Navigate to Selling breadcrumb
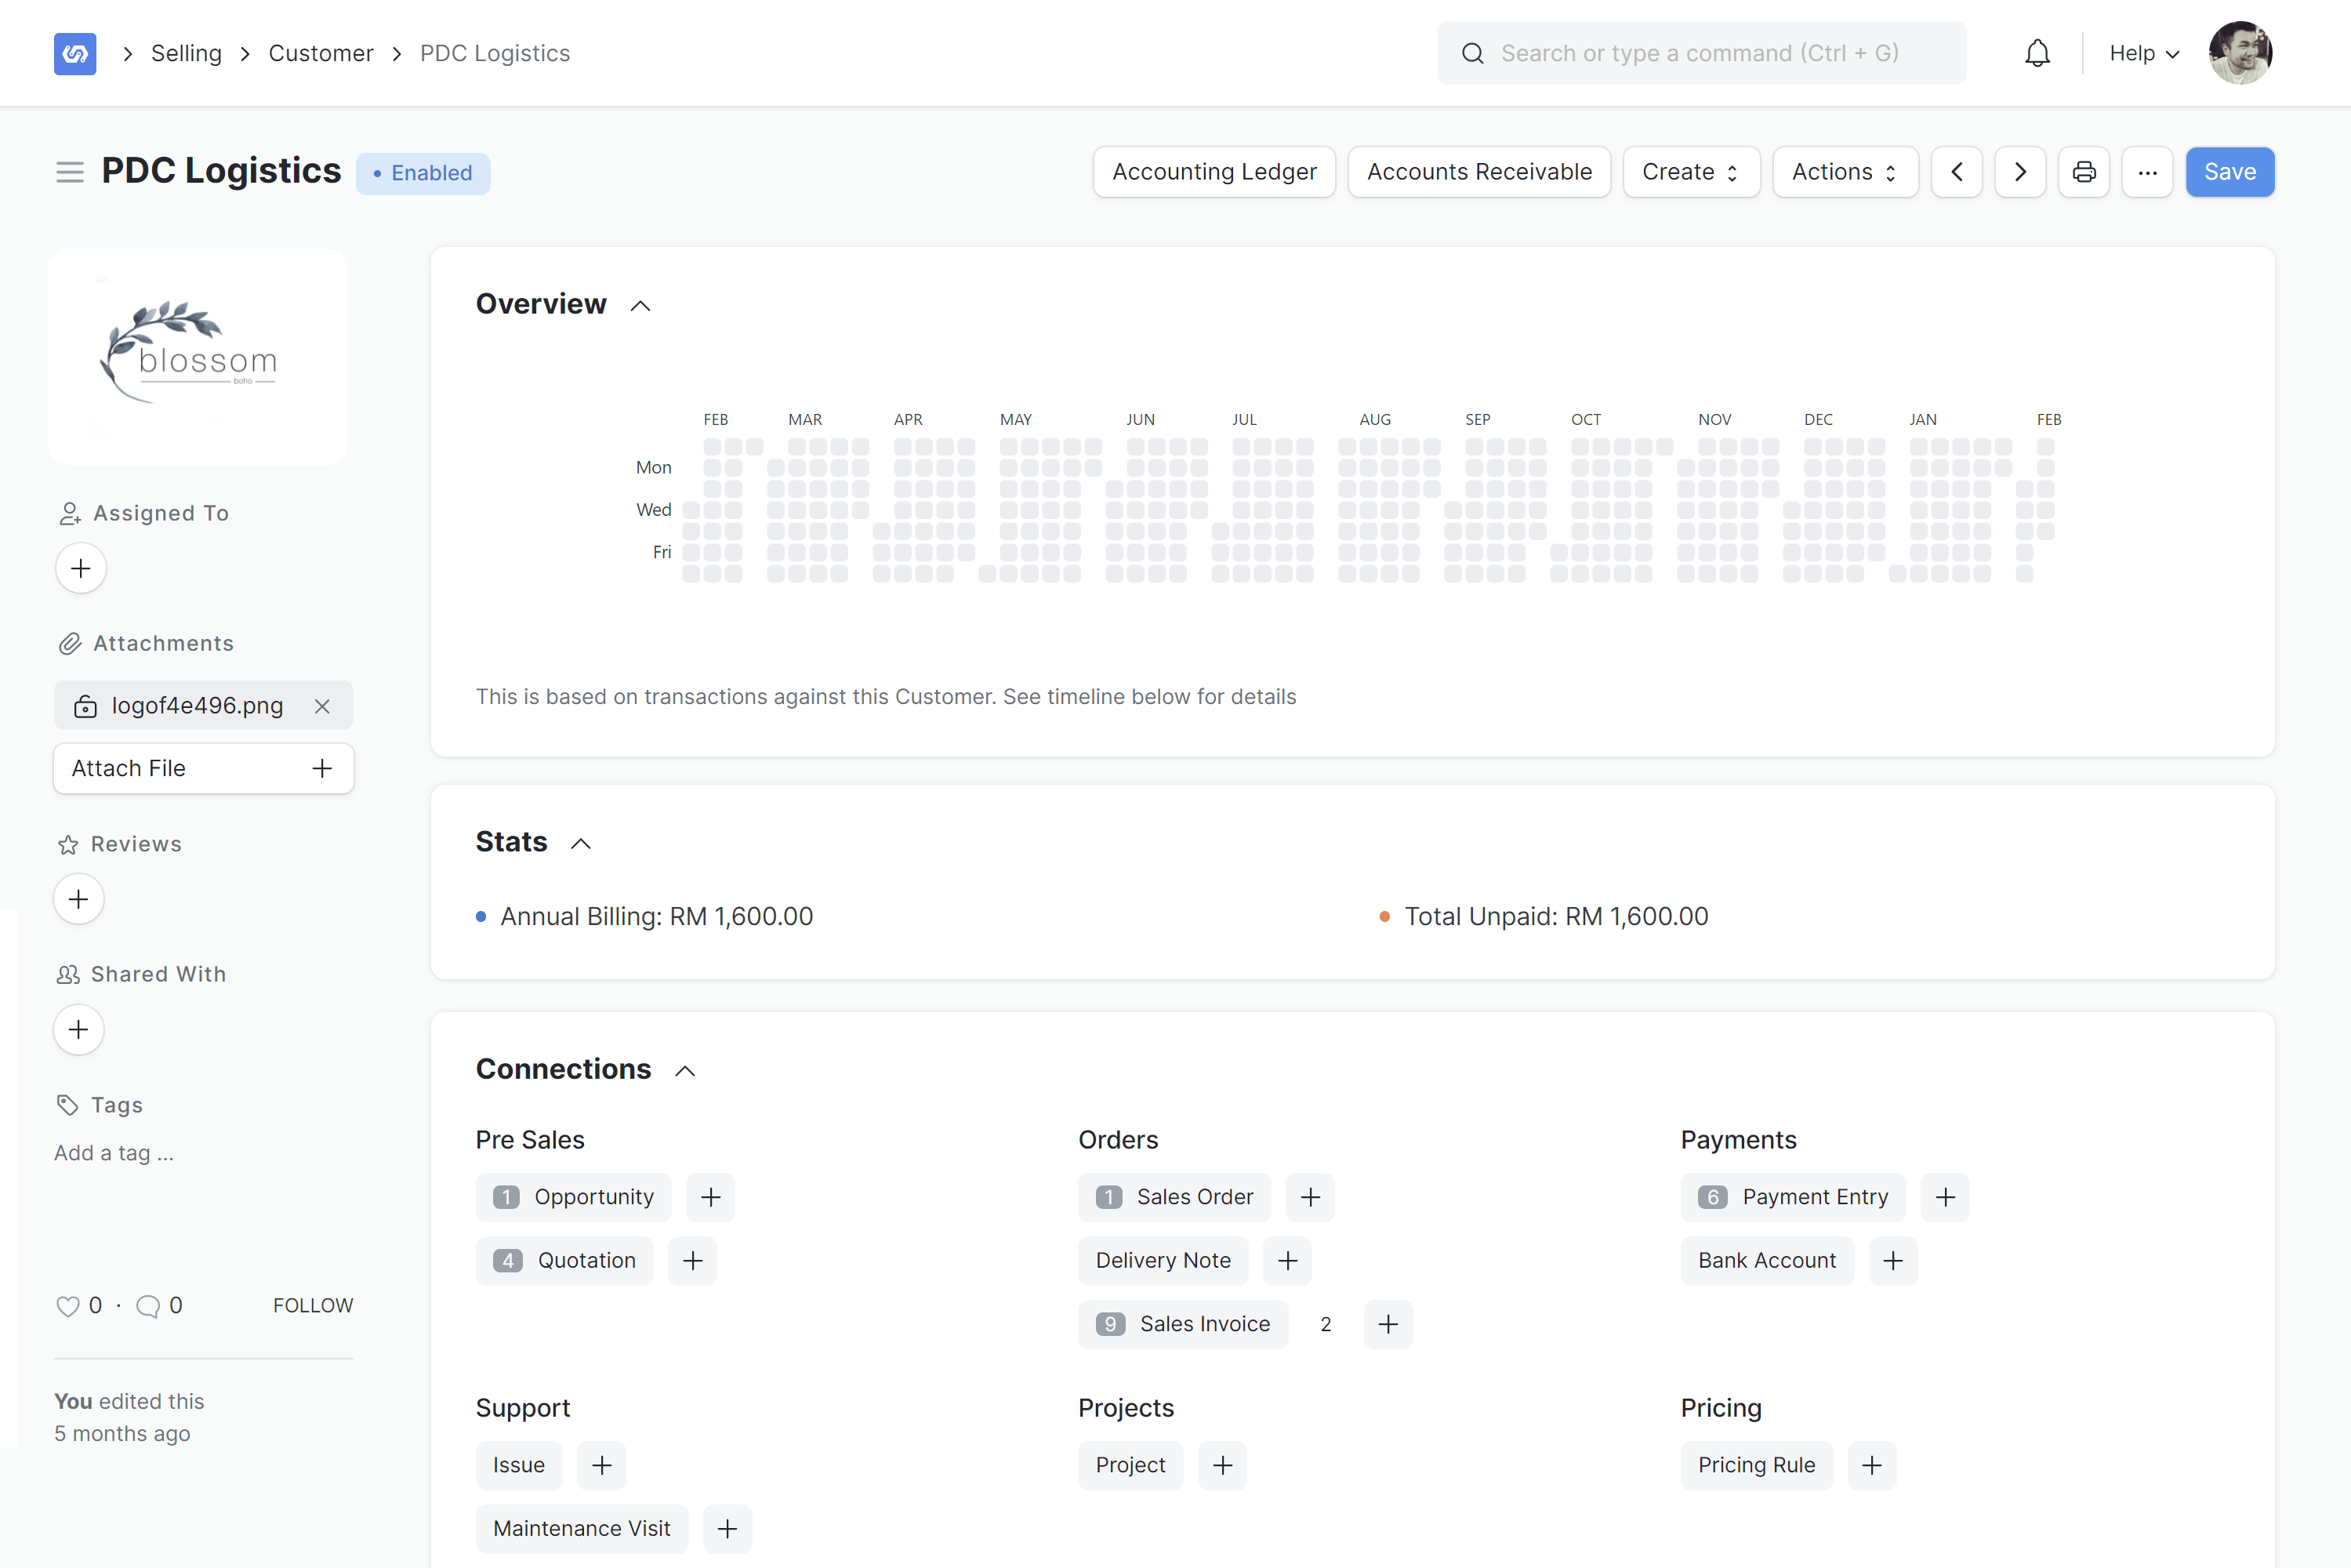The width and height of the screenshot is (2351, 1568). pos(186,53)
